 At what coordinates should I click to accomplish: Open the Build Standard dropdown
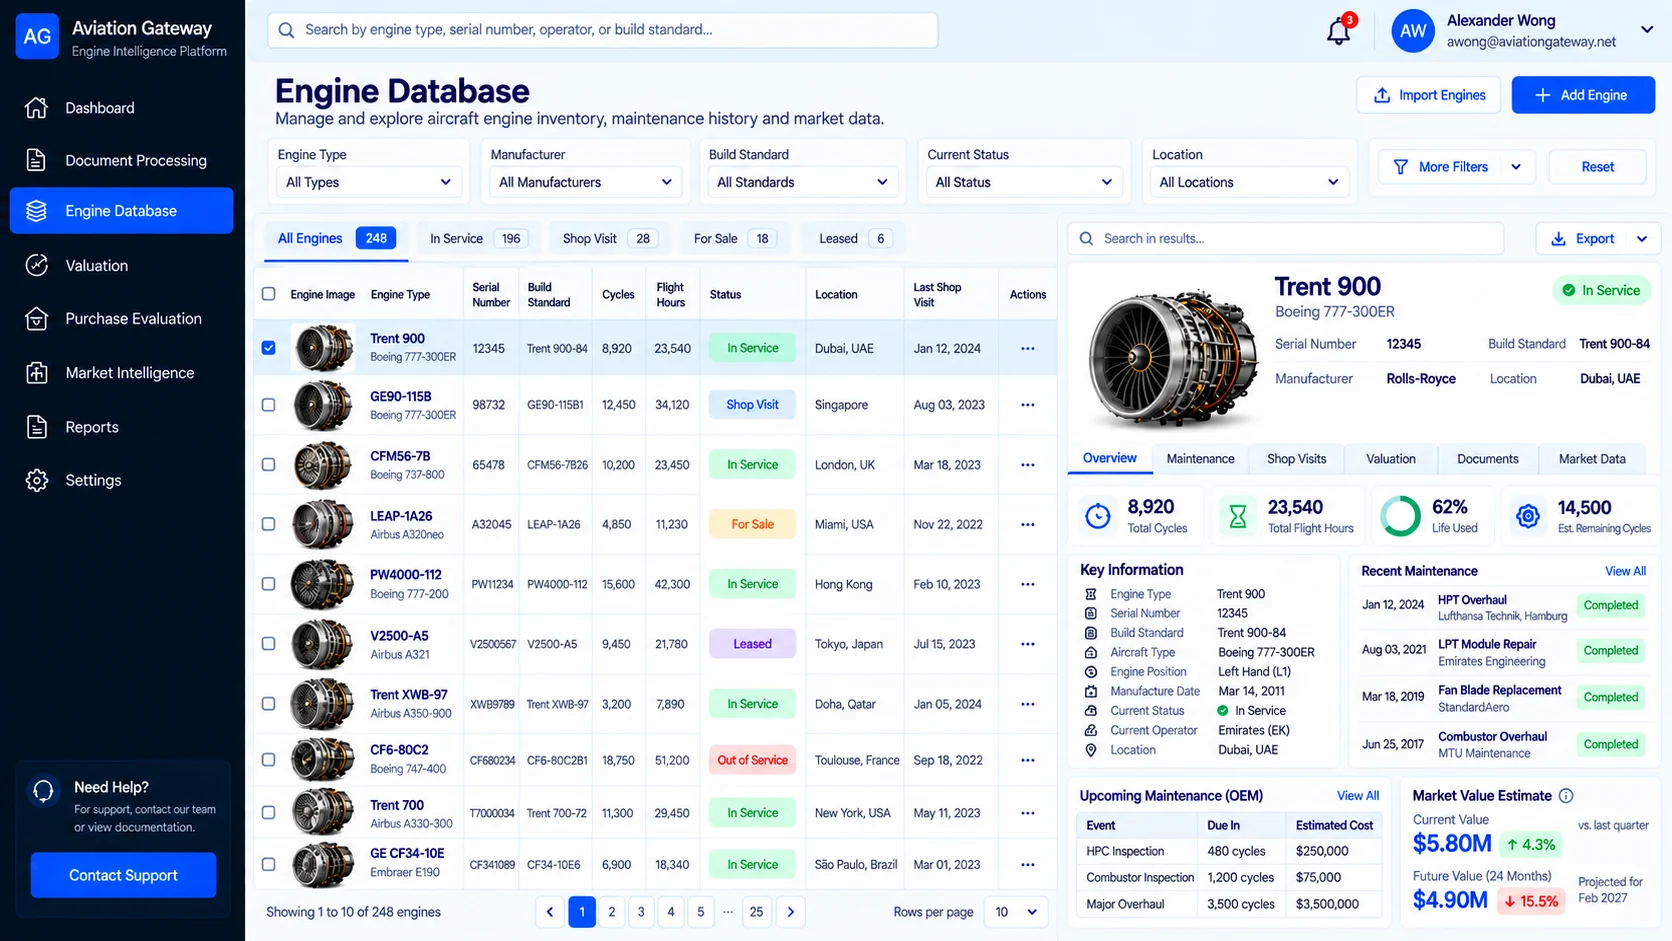803,182
